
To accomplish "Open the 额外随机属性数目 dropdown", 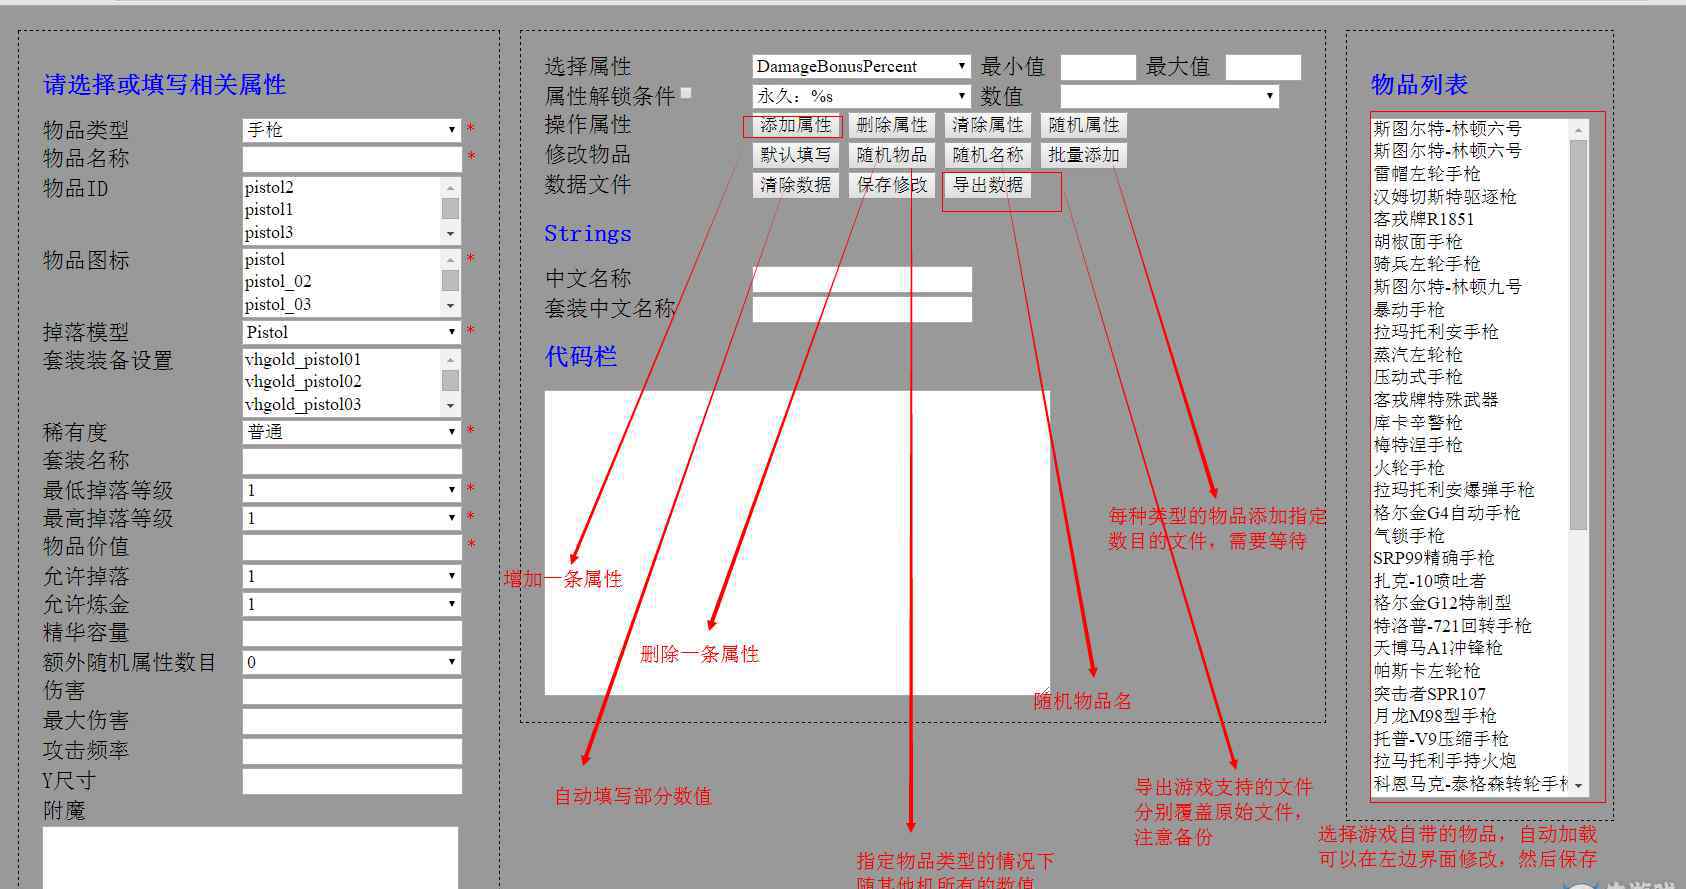I will 351,662.
